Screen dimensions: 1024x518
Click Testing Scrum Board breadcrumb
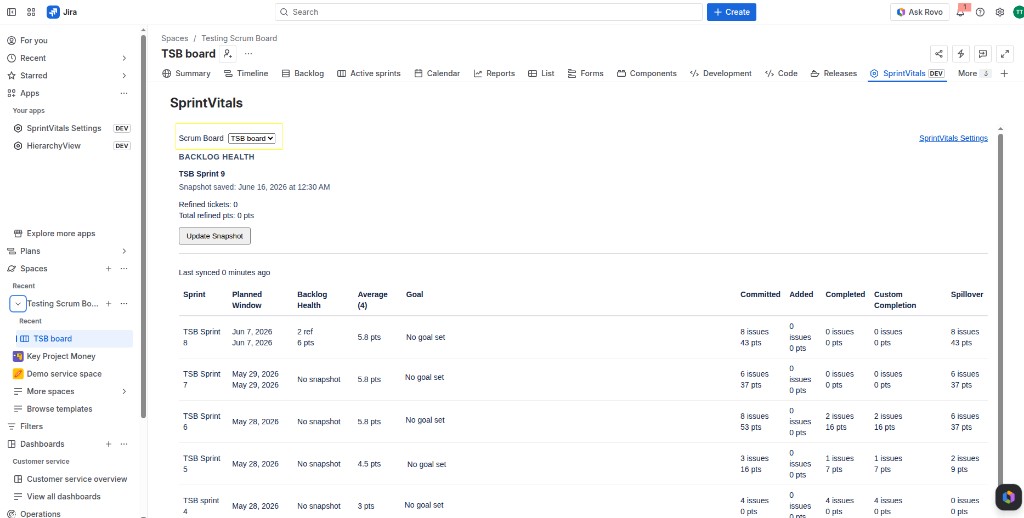pos(239,38)
